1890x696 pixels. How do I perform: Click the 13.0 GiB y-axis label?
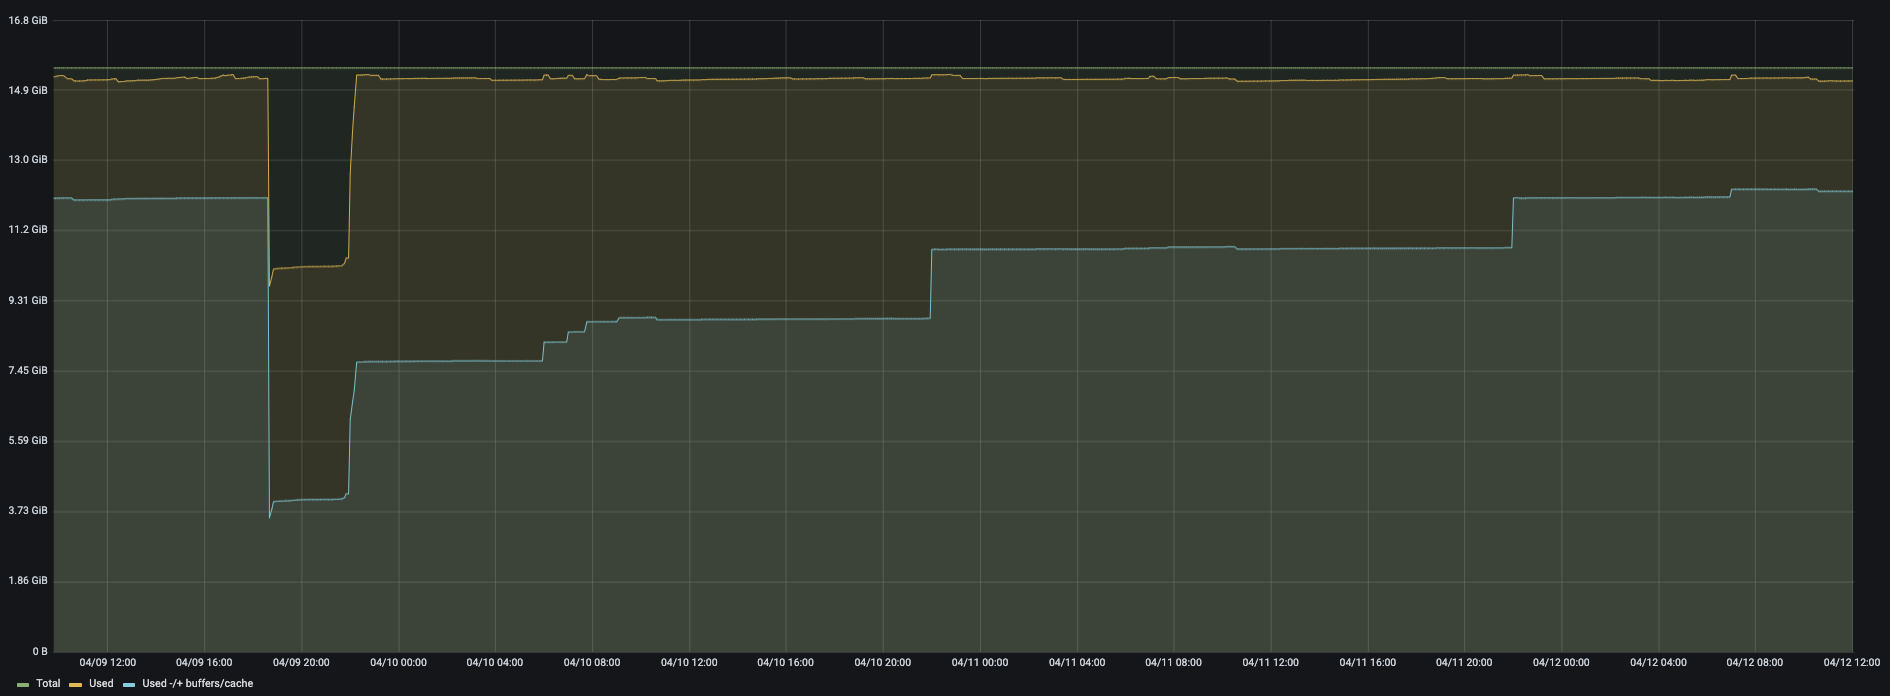[x=27, y=160]
